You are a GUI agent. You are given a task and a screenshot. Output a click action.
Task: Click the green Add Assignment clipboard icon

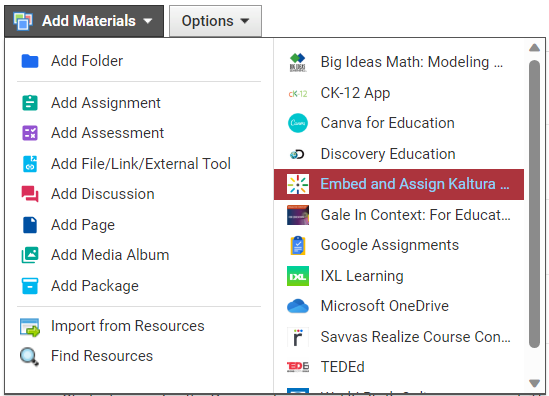tap(30, 103)
